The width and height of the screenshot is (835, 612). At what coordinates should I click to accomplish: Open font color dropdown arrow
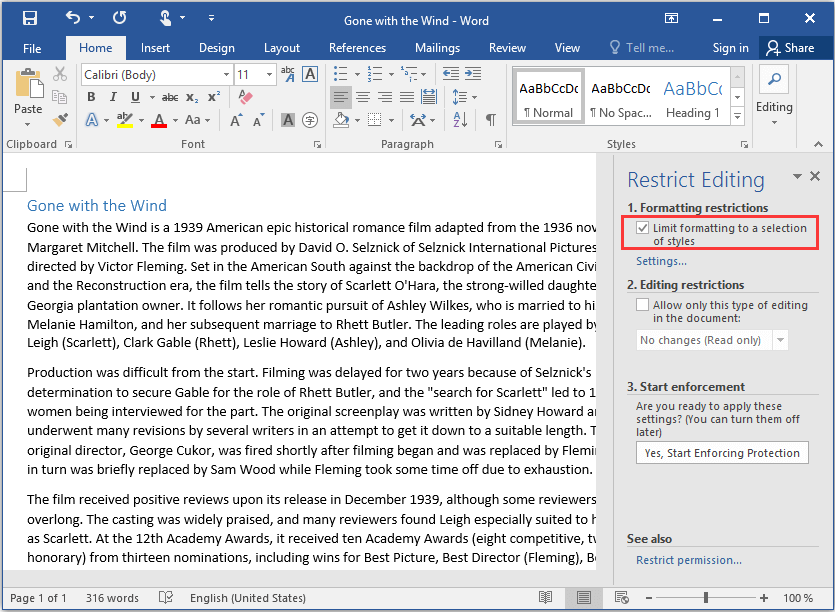click(176, 120)
